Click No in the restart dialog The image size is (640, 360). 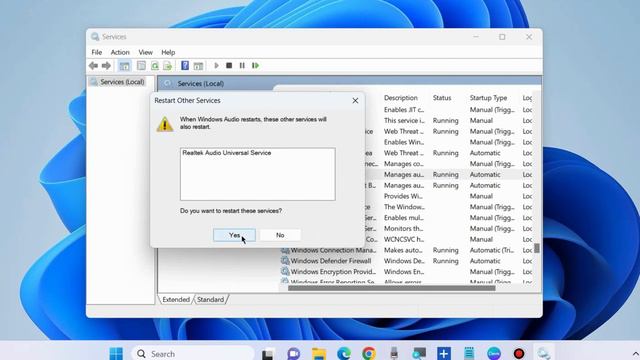(280, 235)
